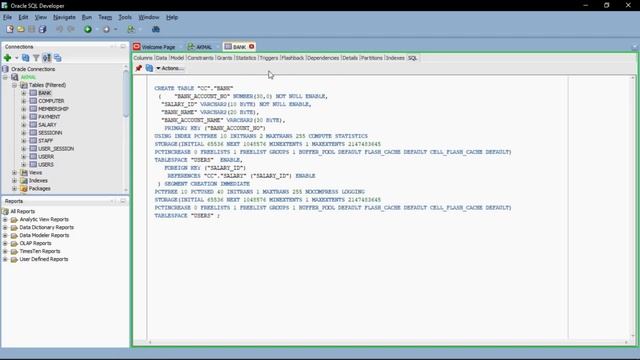Viewport: 640px width, 360px height.
Task: Switch to the Grants sub-tab
Action: 224,58
